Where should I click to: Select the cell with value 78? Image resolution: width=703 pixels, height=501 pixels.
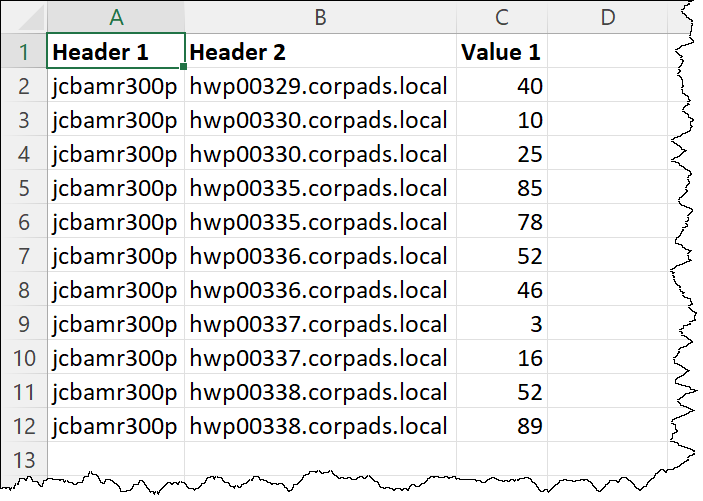click(x=502, y=222)
